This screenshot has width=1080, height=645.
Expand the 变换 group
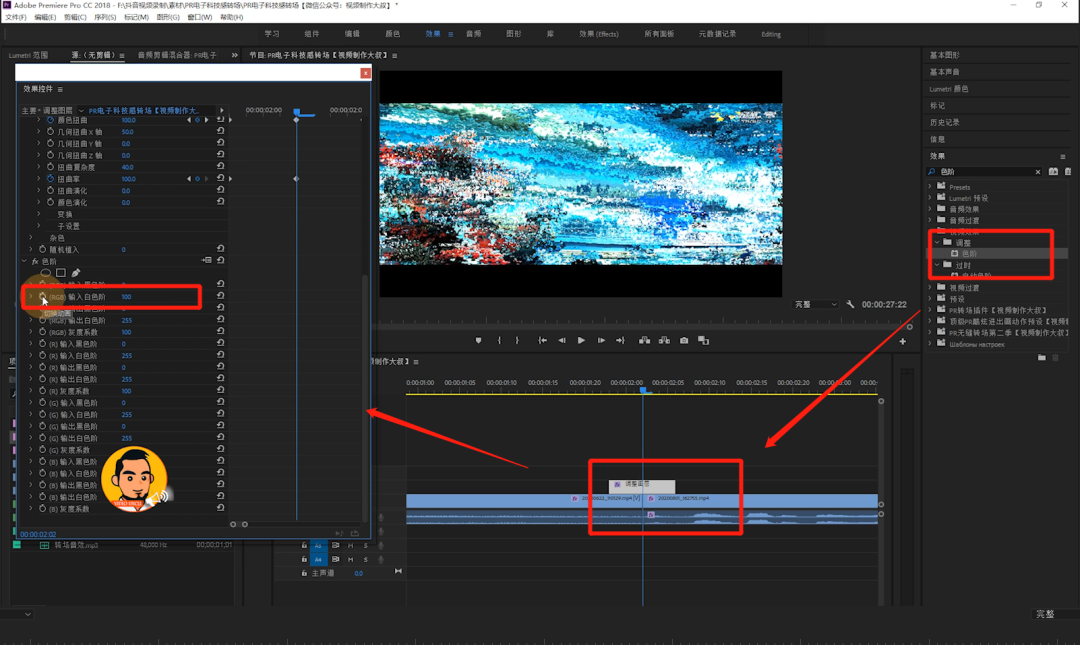click(39, 214)
